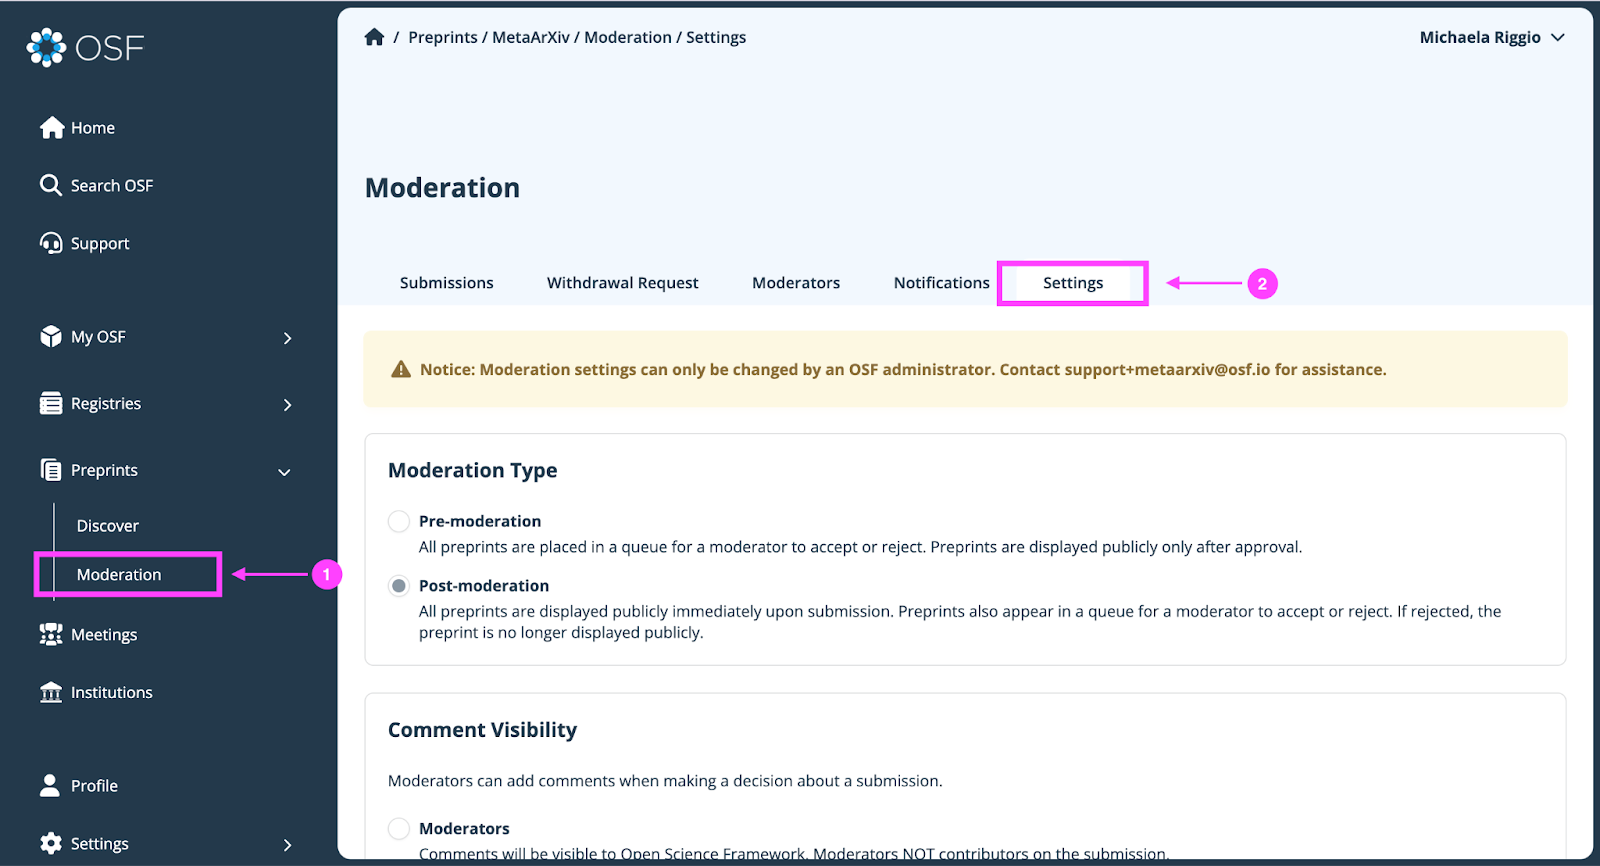1600x866 pixels.
Task: Click the Institutions building icon
Action: tap(51, 692)
